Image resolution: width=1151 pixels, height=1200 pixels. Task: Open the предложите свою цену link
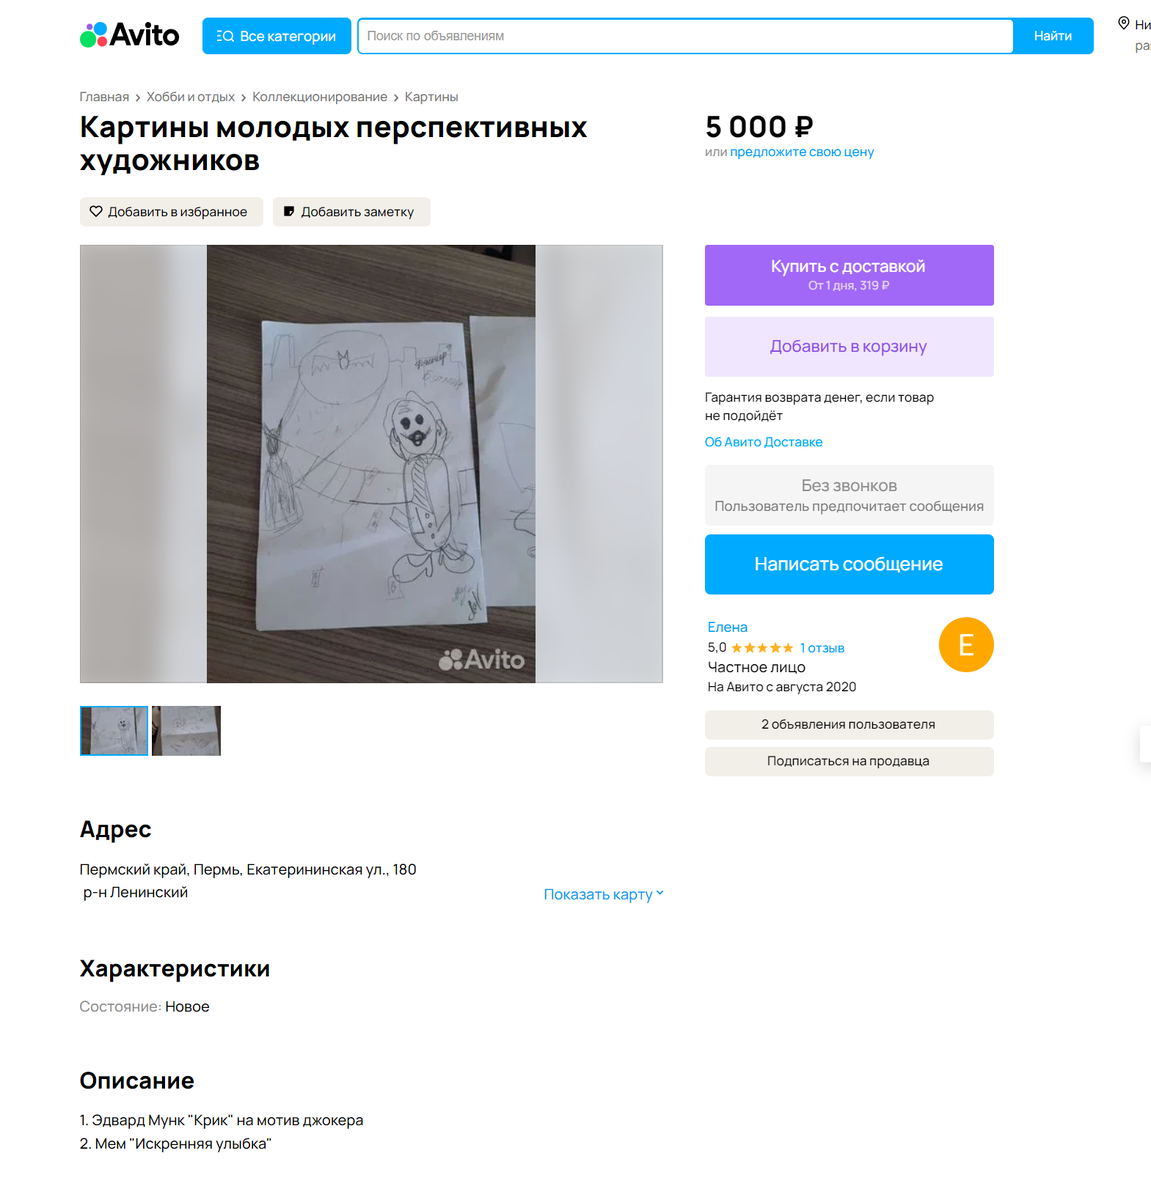coord(802,152)
